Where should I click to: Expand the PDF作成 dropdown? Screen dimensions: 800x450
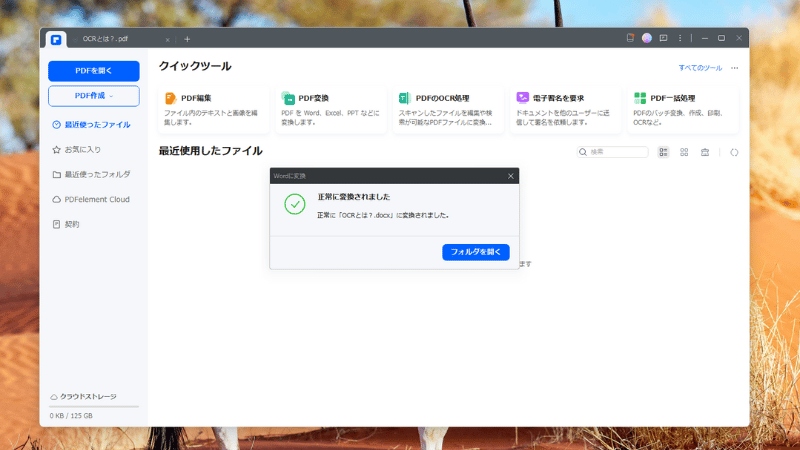click(x=94, y=96)
